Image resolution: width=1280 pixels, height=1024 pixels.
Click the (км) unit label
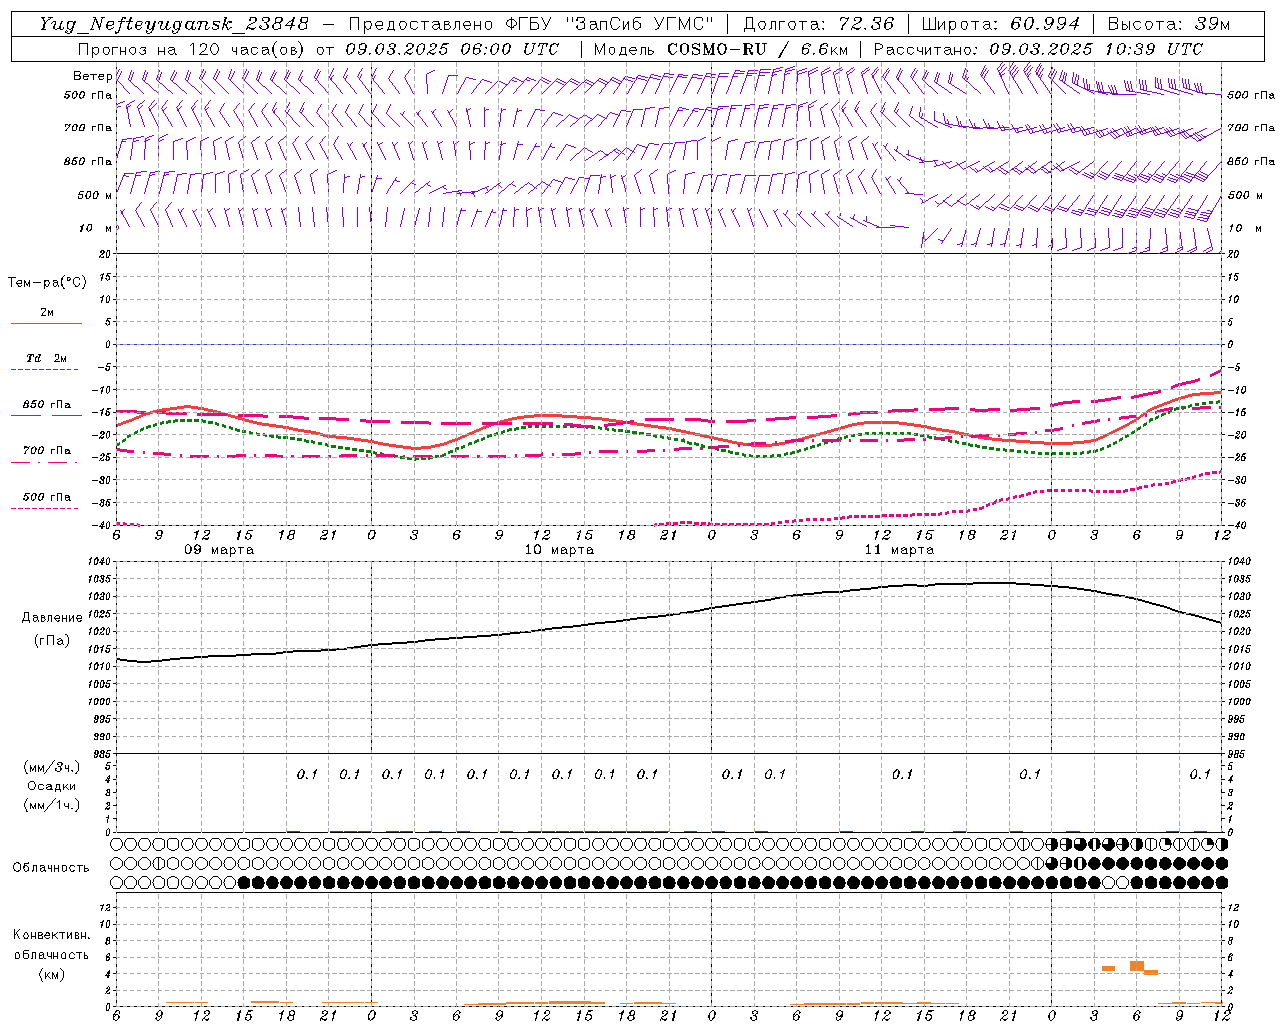click(x=51, y=974)
